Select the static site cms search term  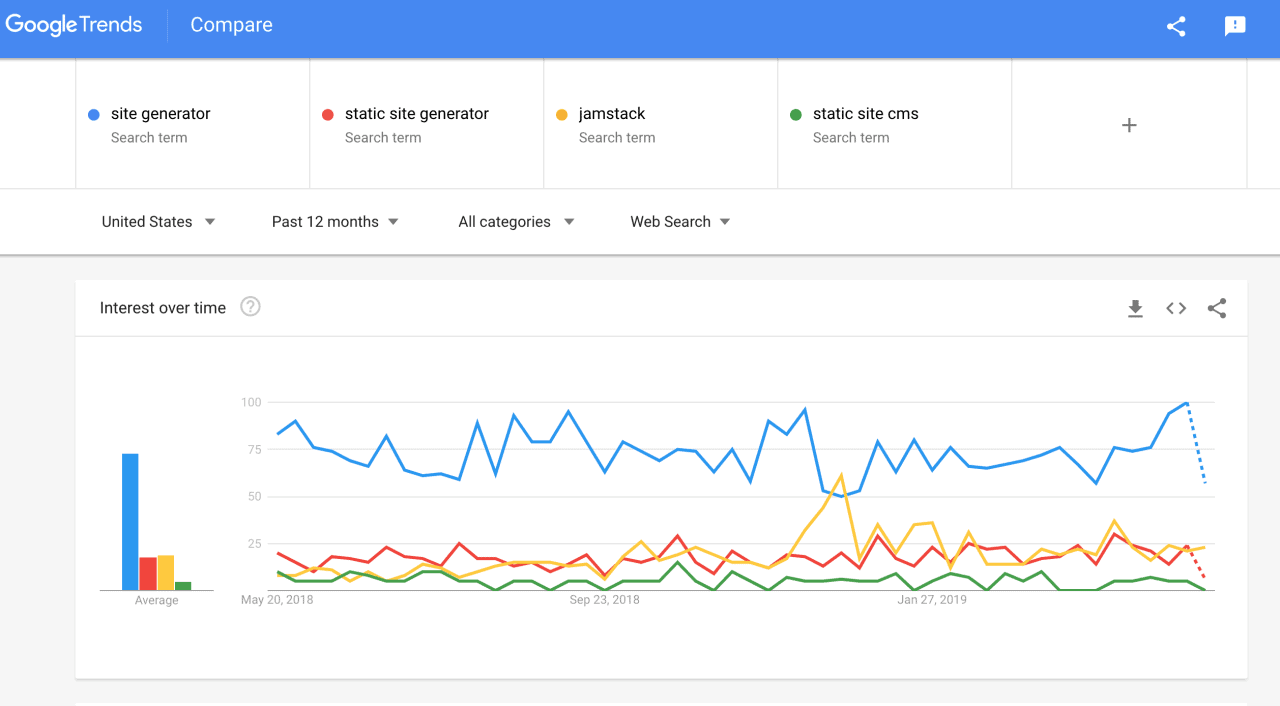[x=895, y=124]
